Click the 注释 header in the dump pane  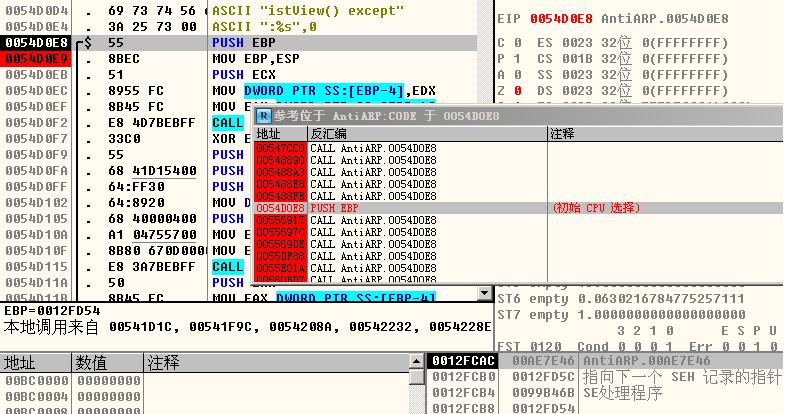277,362
